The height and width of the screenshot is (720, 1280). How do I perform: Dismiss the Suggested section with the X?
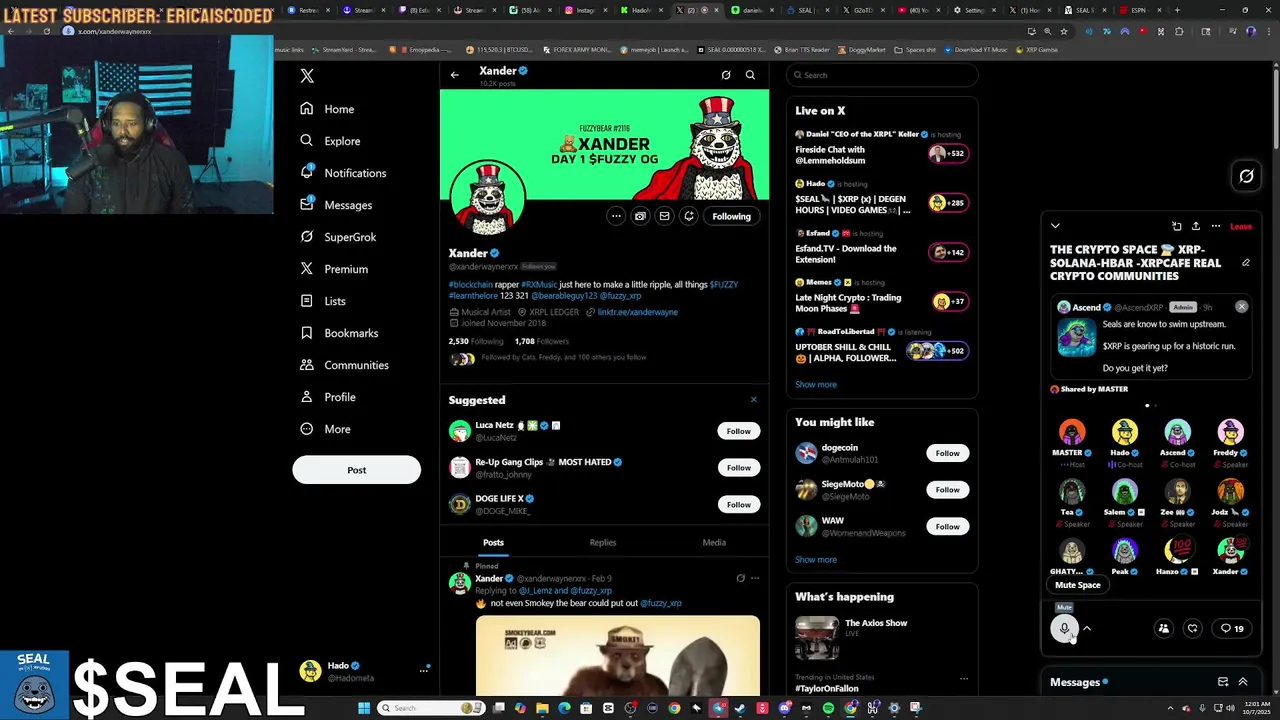(754, 400)
